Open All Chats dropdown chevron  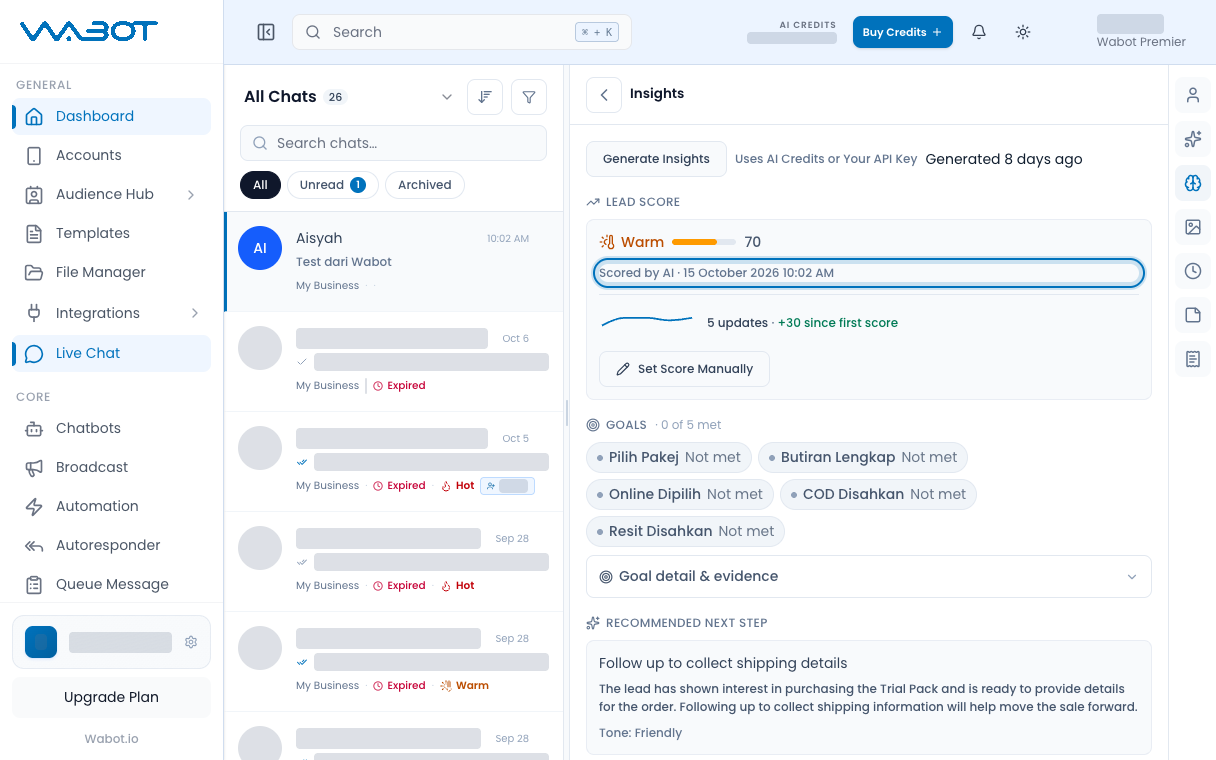point(447,97)
